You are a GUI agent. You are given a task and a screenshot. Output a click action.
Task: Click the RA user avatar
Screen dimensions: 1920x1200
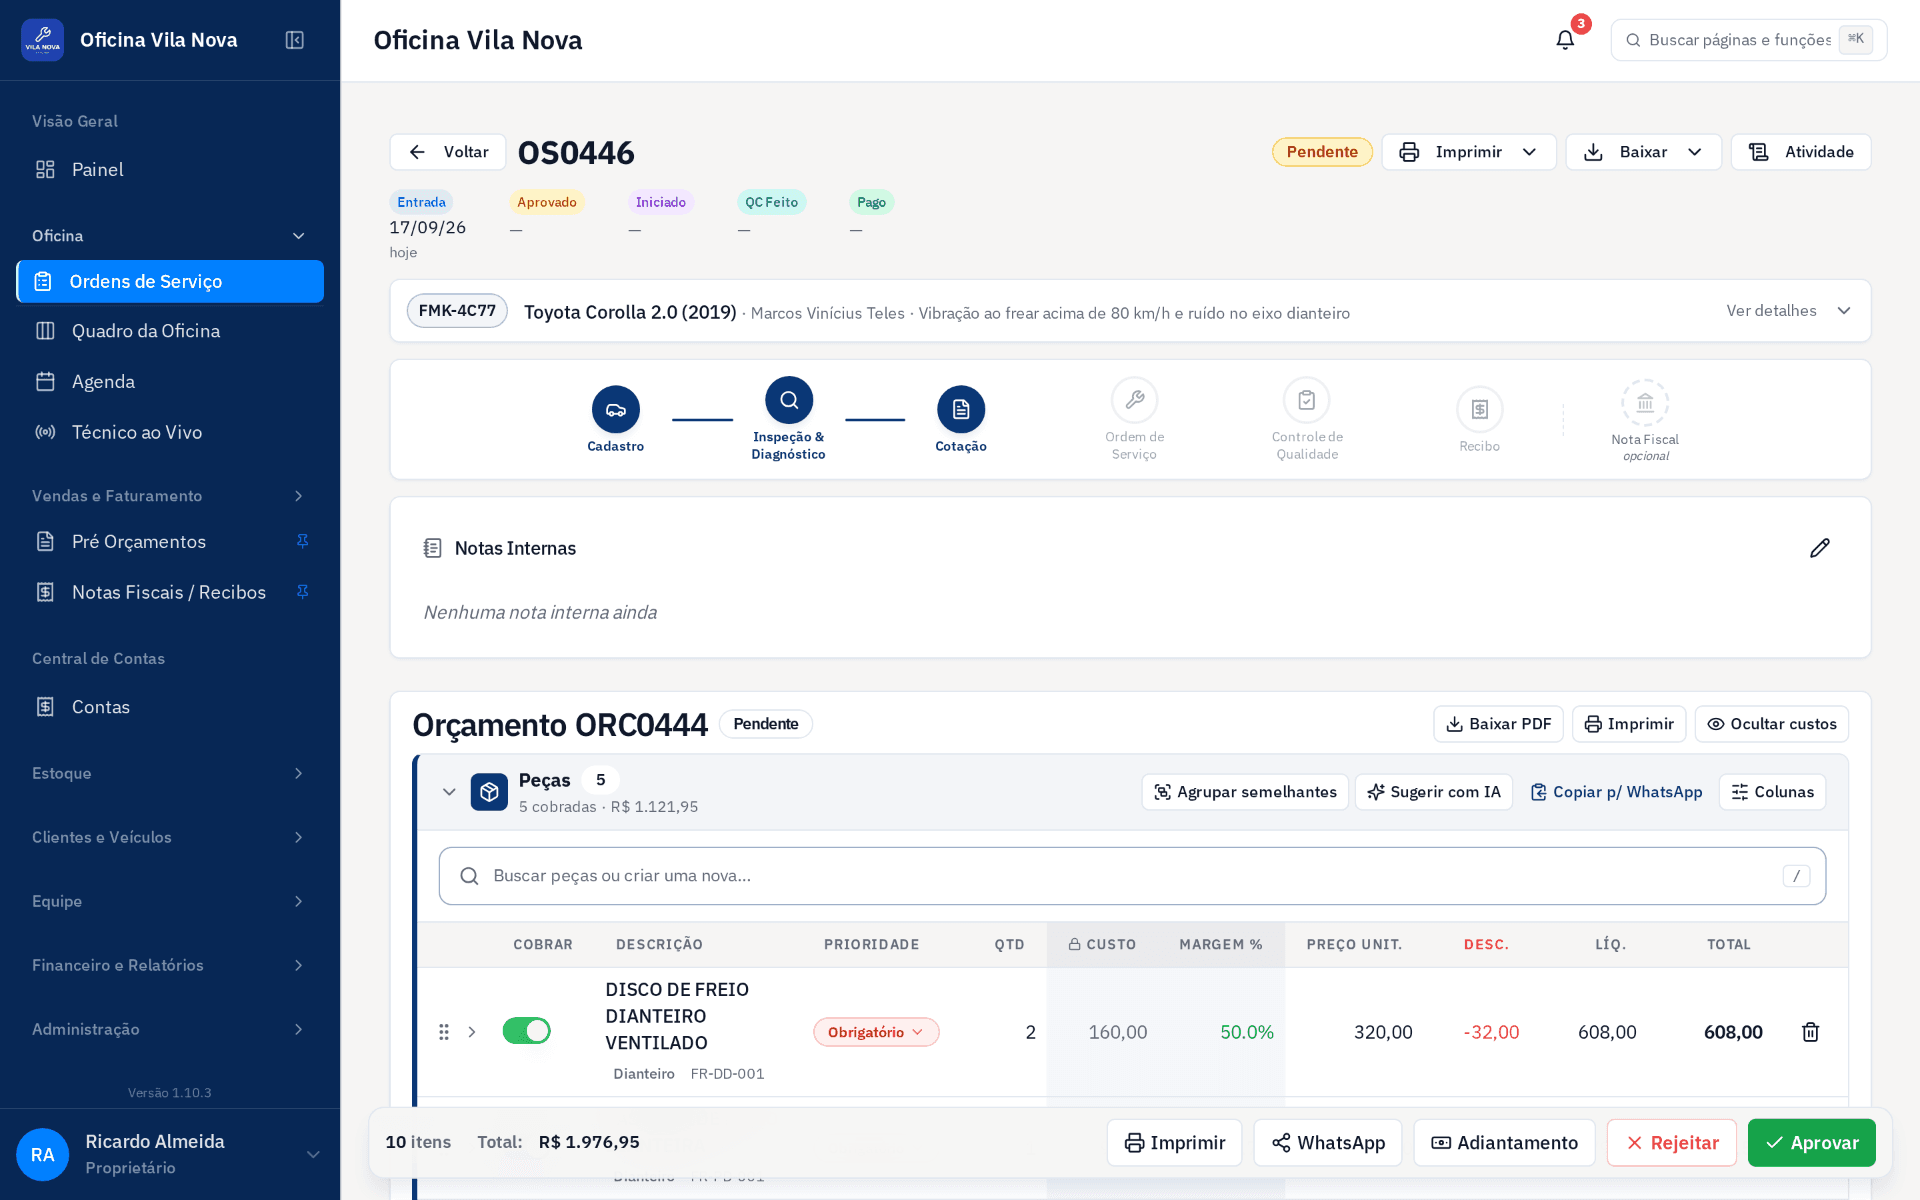pyautogui.click(x=42, y=1155)
